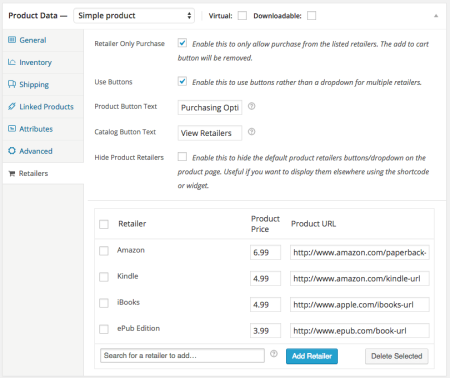Enable Hide Product Retailers checkbox
The height and width of the screenshot is (378, 450).
point(182,157)
